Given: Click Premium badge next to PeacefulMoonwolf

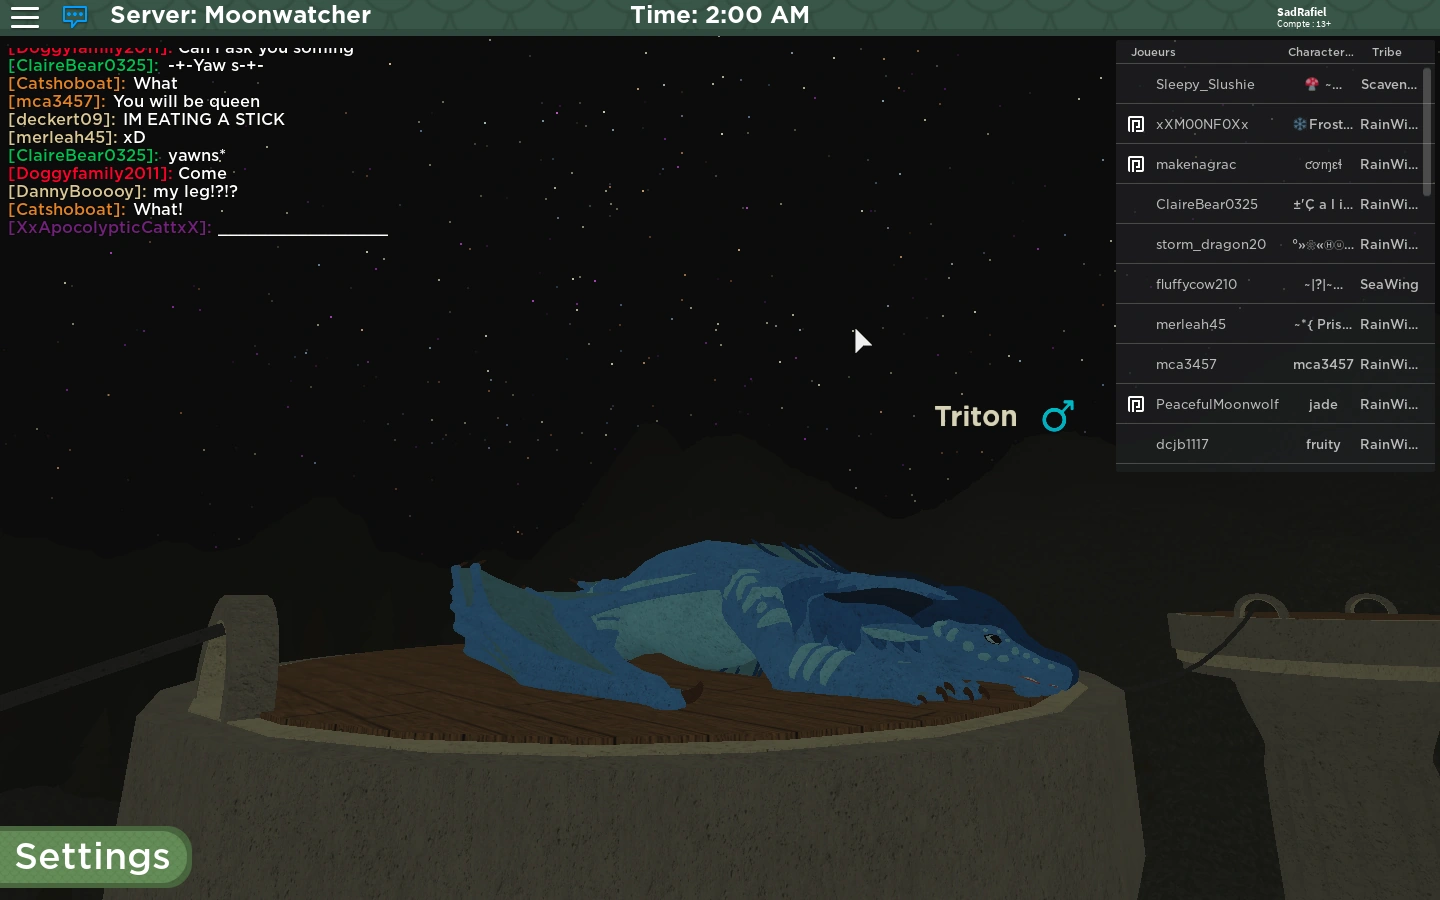Looking at the screenshot, I should tap(1136, 404).
